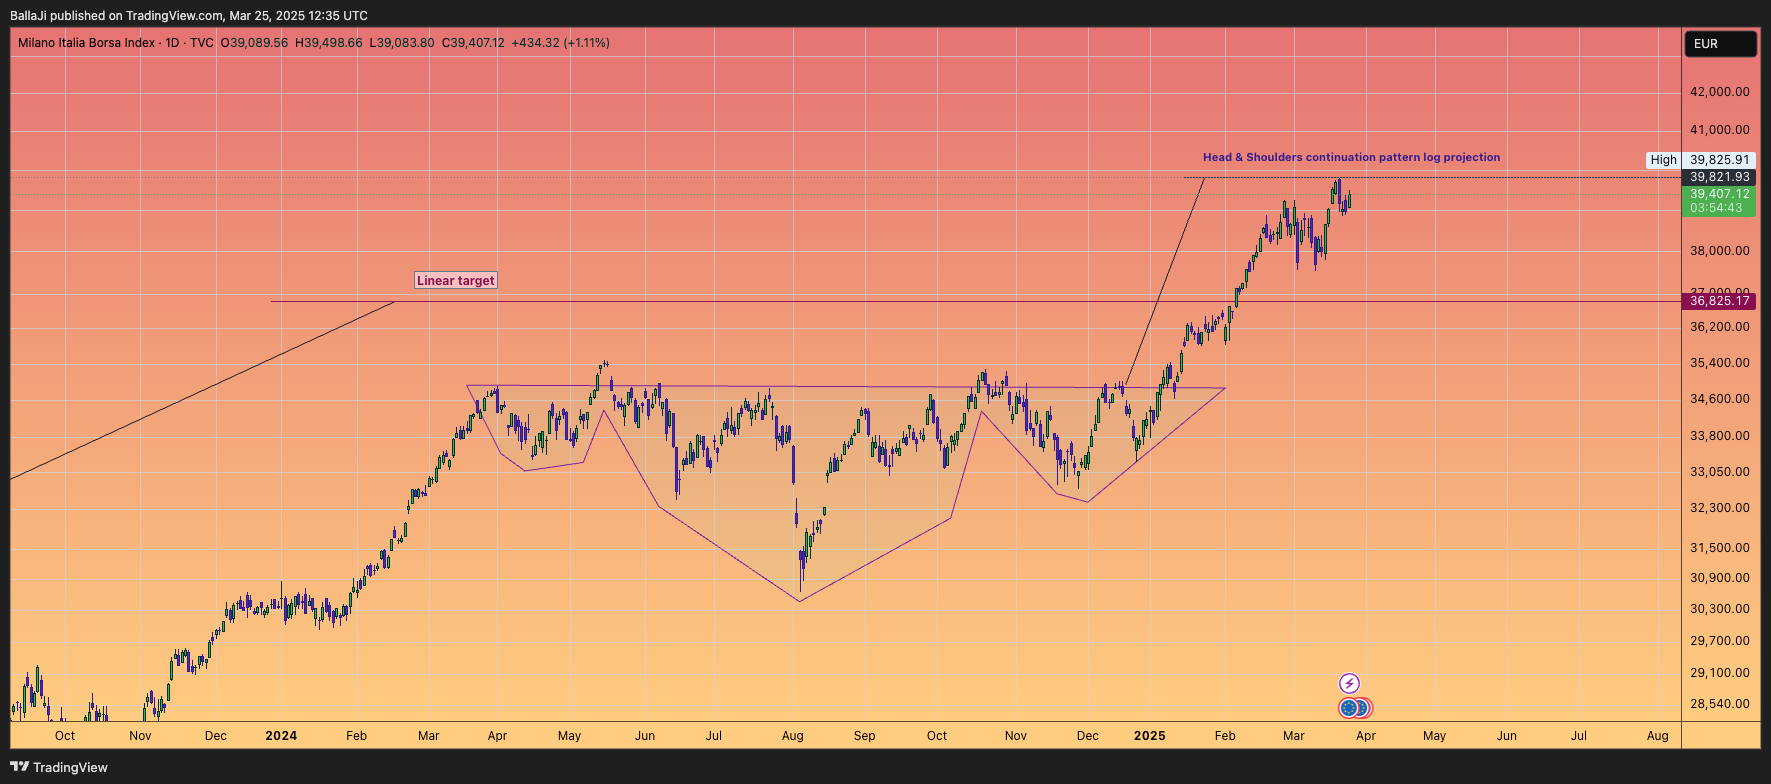Click the 29,100.00 price axis label
The height and width of the screenshot is (784, 1771).
click(1720, 673)
